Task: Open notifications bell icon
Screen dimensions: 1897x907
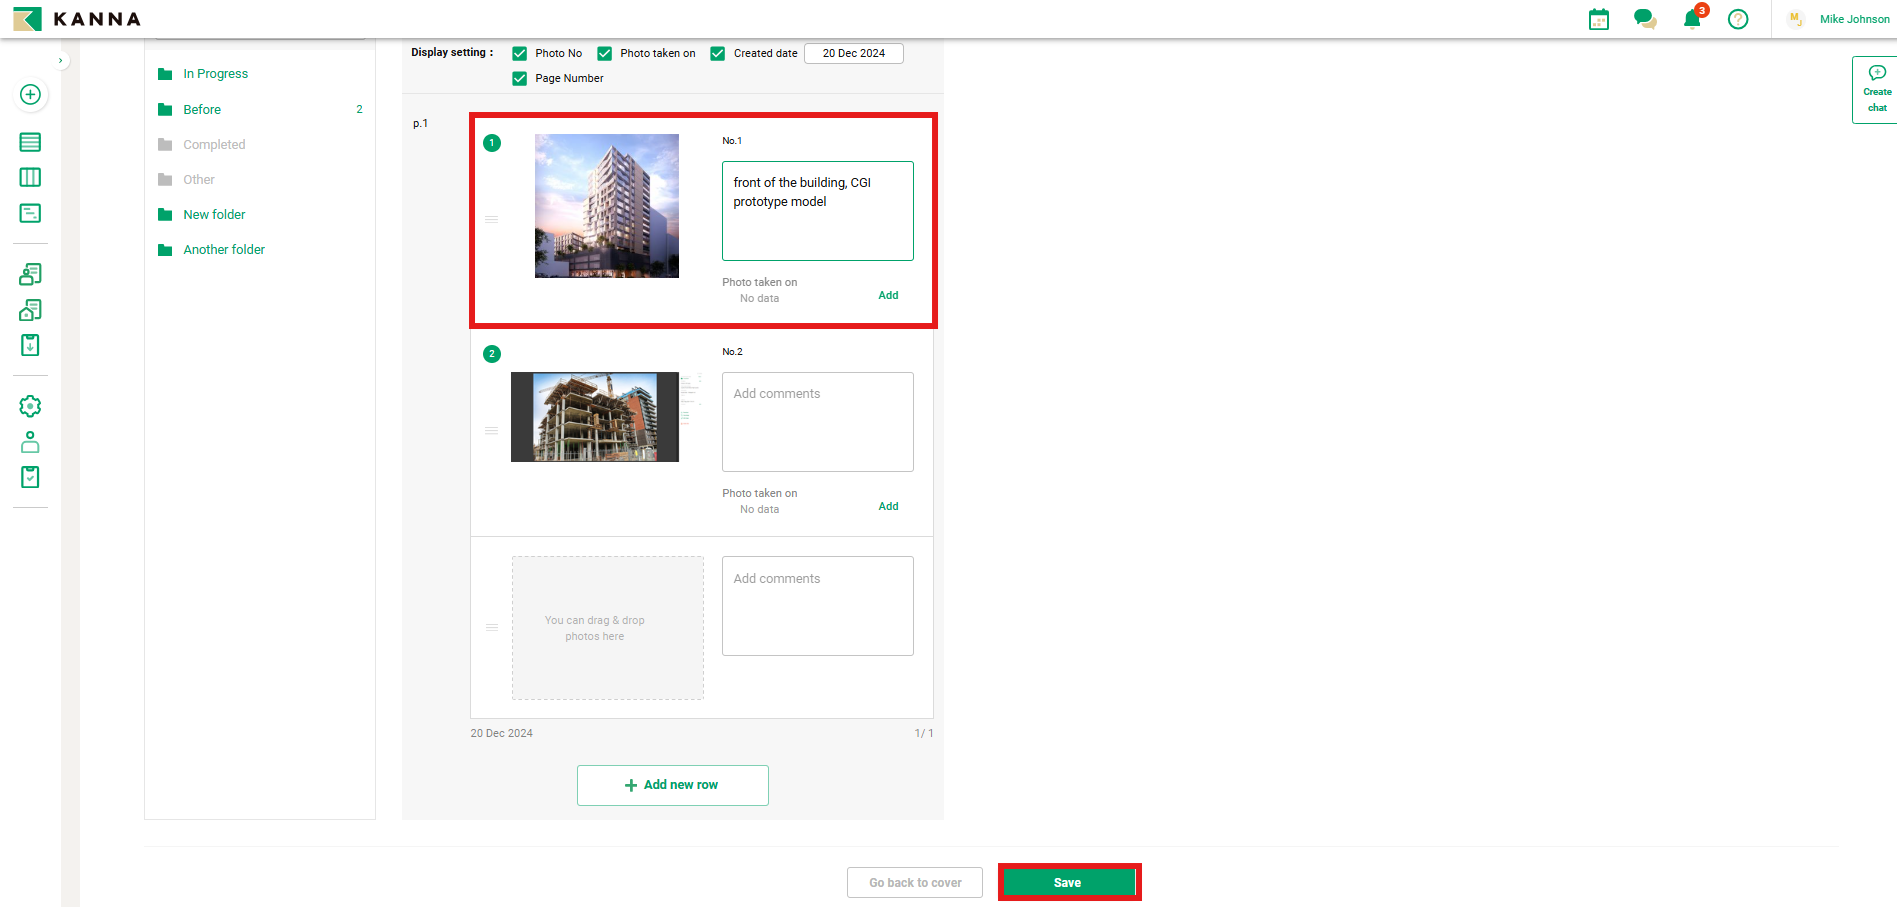Action: point(1692,19)
